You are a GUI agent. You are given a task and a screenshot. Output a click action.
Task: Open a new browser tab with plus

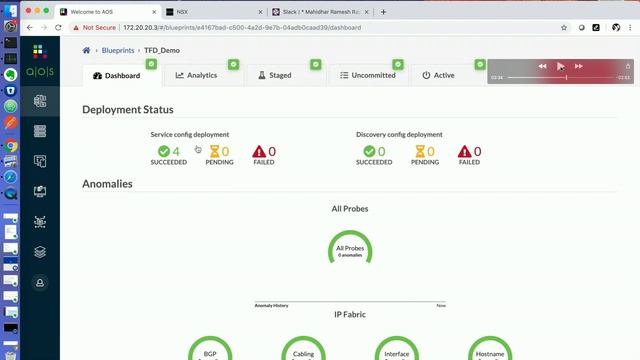coord(383,12)
